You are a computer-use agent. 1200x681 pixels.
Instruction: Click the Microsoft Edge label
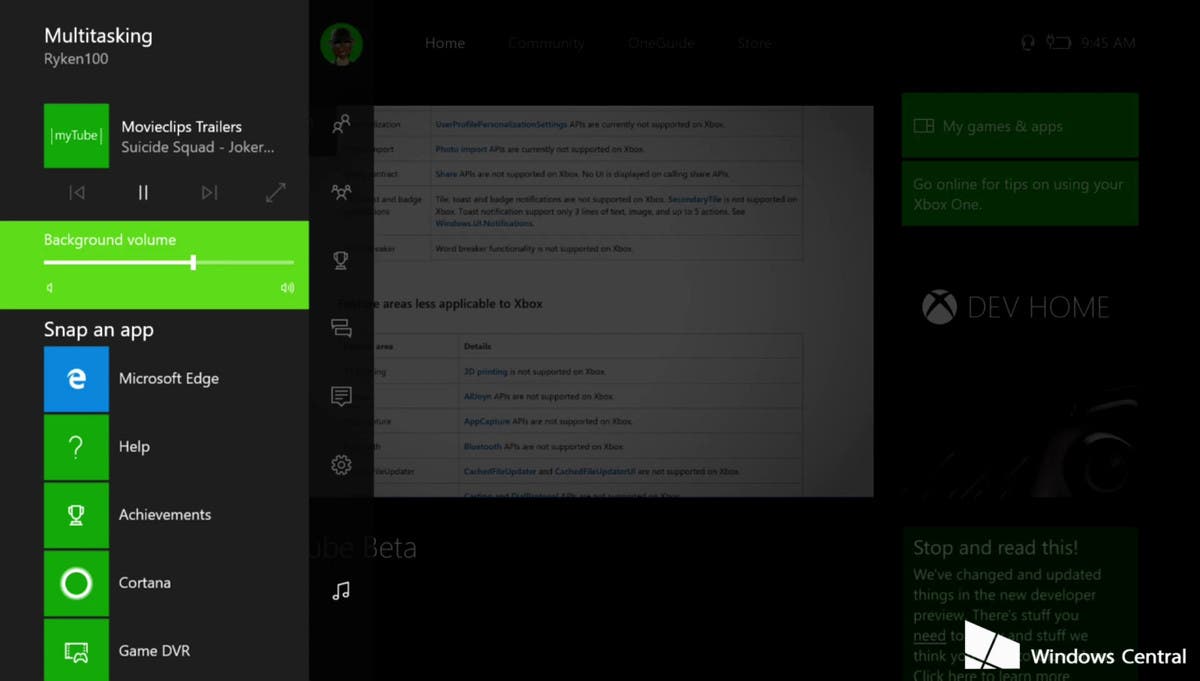[x=169, y=379]
